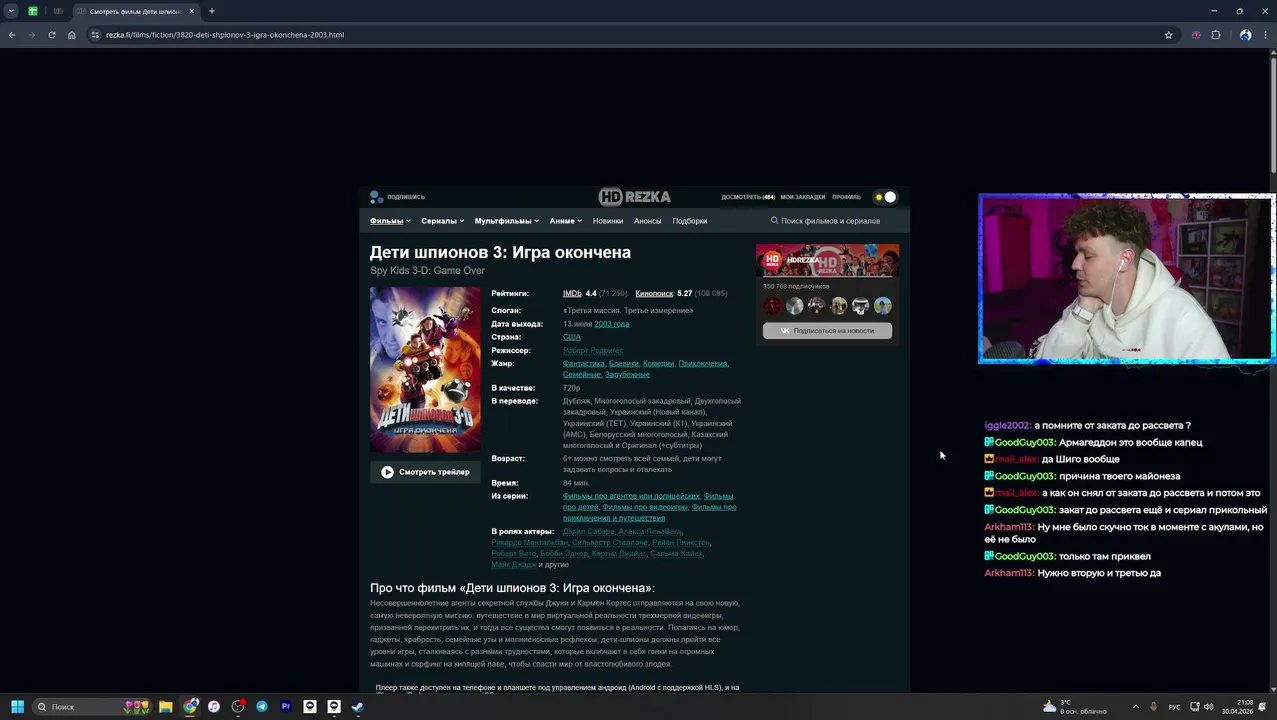Viewport: 1277px width, 720px height.
Task: Open File Explorer from taskbar
Action: pos(166,707)
